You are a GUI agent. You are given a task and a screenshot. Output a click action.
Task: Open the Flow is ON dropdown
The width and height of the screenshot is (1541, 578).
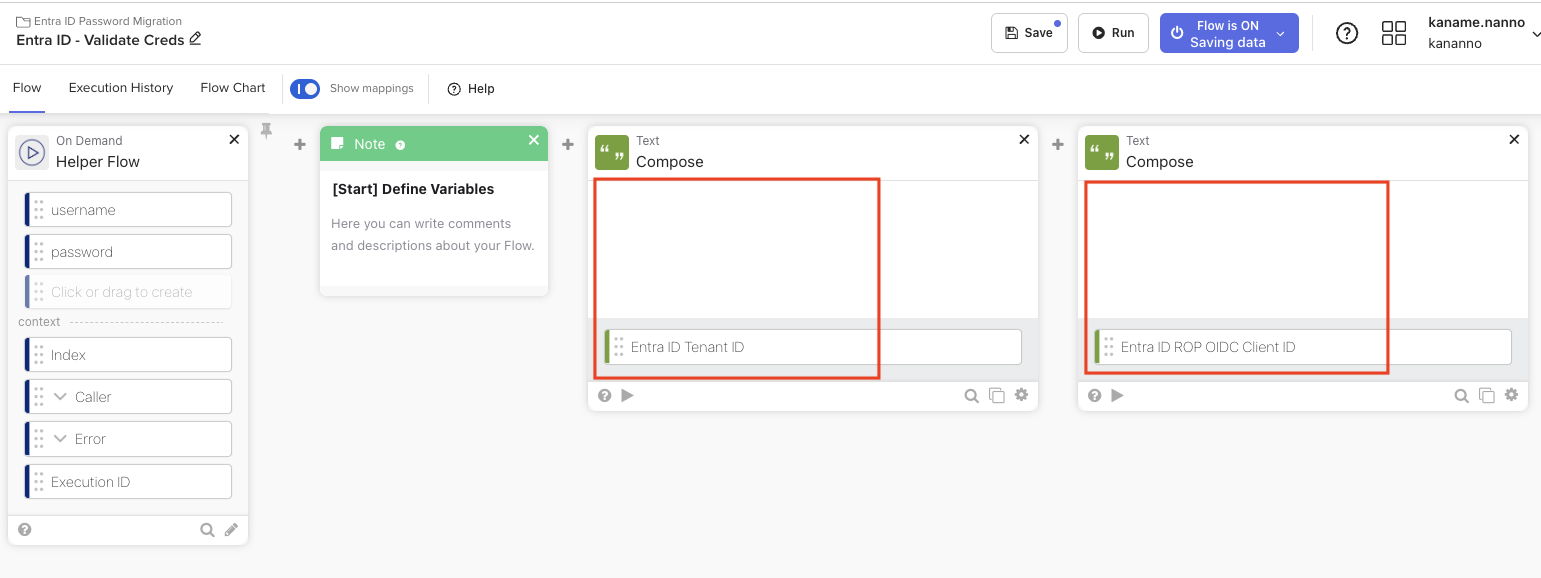[x=1280, y=33]
